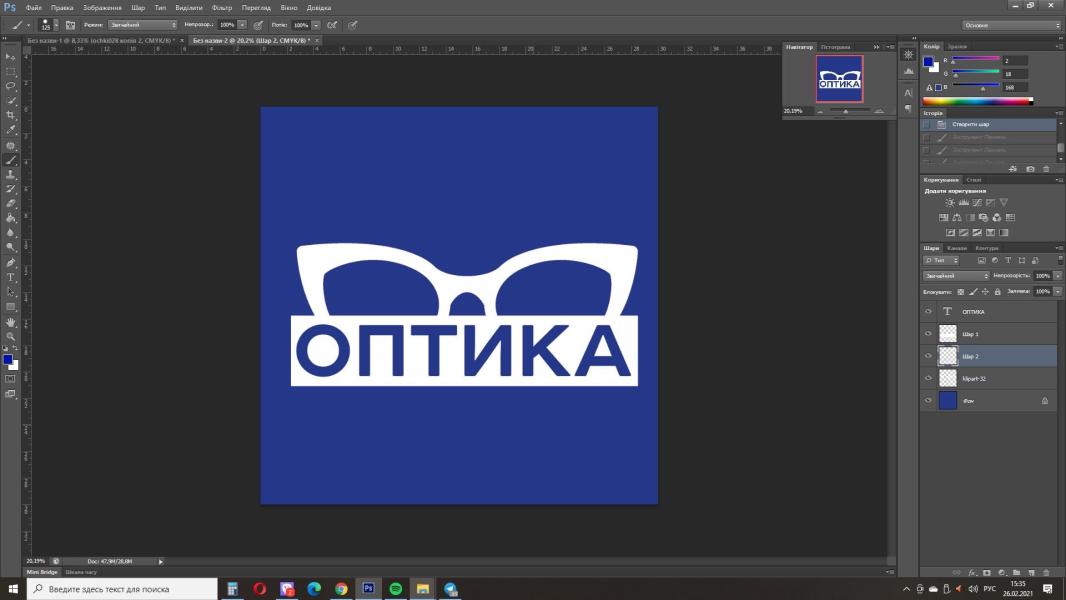Open the workspace switcher dropdown
Image resolution: width=1066 pixels, height=600 pixels.
(x=1011, y=25)
